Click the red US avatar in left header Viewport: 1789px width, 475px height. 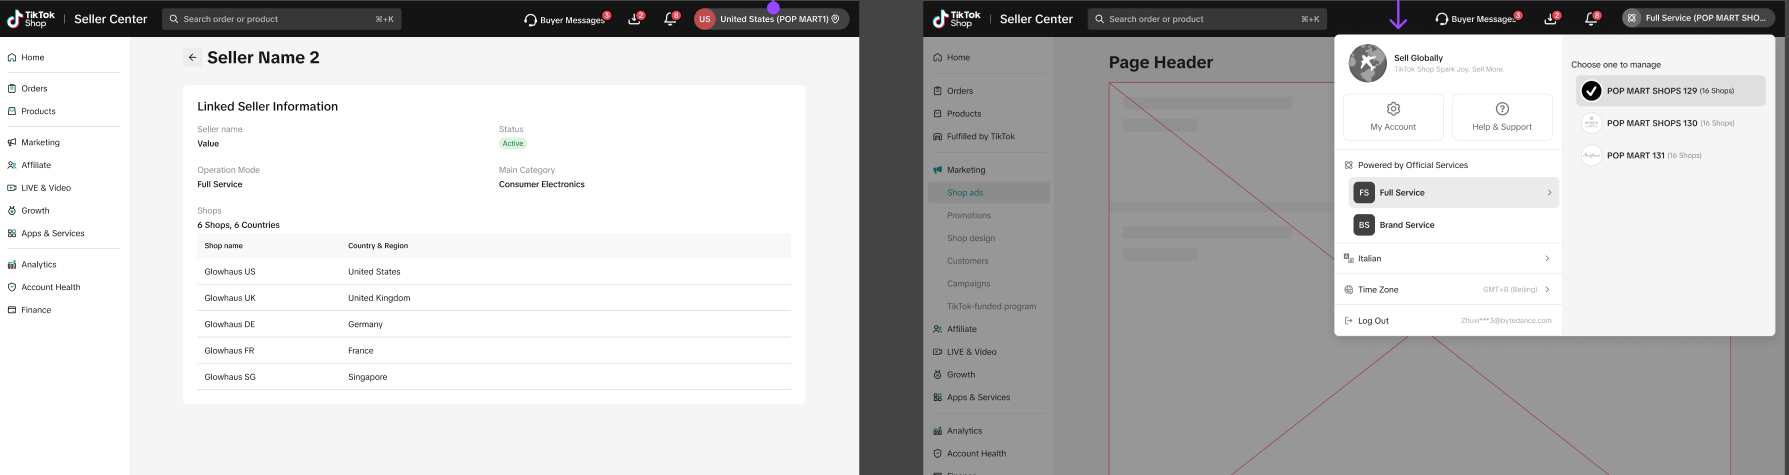pos(705,19)
